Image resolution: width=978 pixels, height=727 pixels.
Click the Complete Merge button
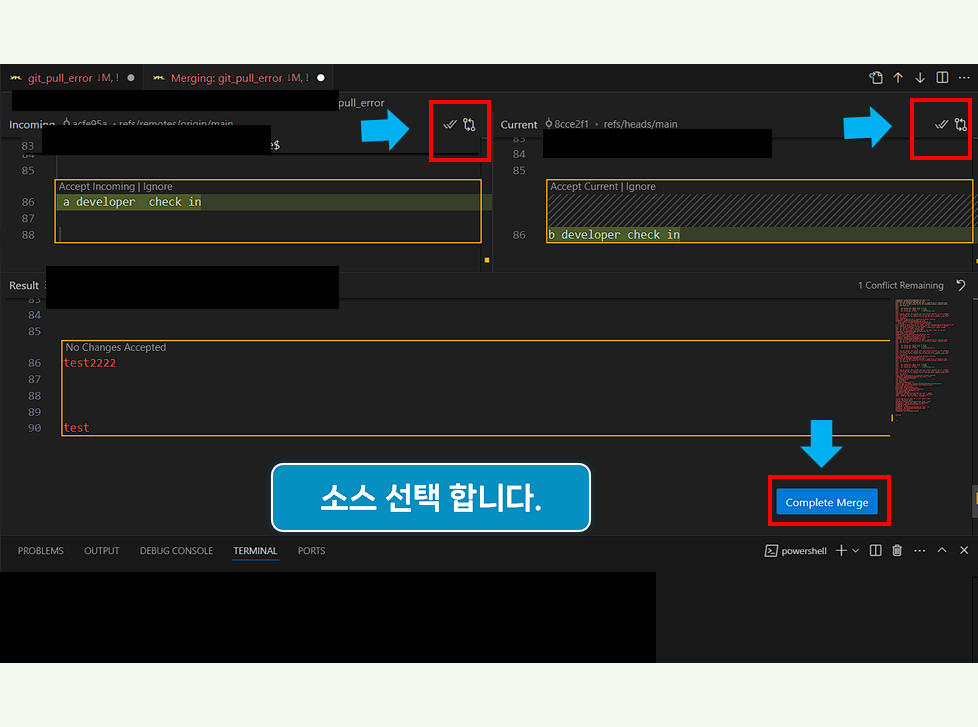(827, 501)
